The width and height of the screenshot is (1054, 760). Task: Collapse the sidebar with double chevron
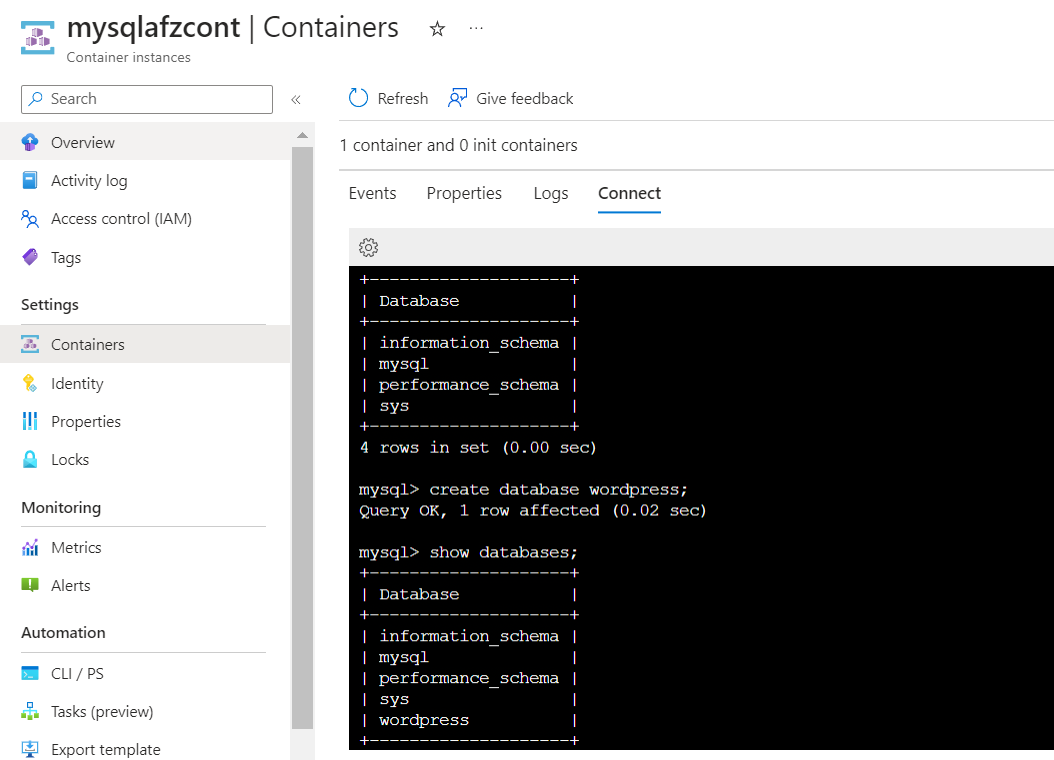(296, 99)
